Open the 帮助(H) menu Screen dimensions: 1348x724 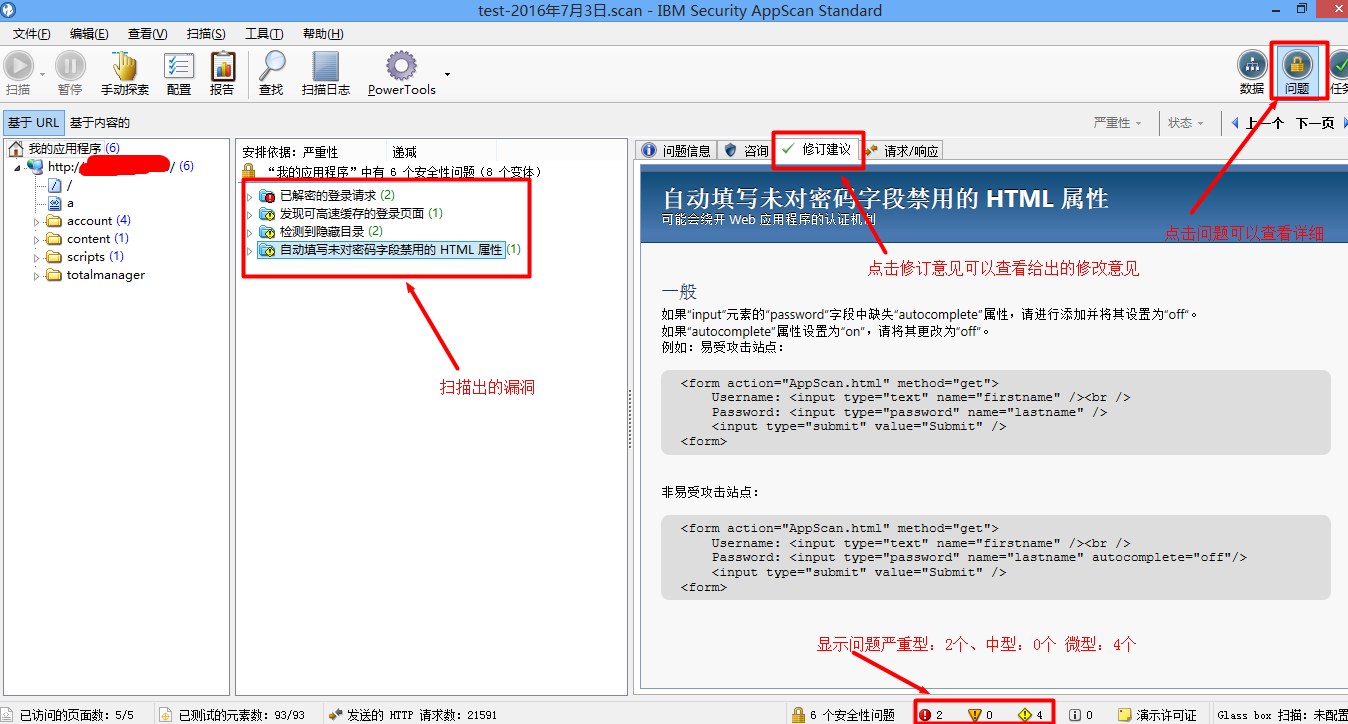(x=323, y=34)
